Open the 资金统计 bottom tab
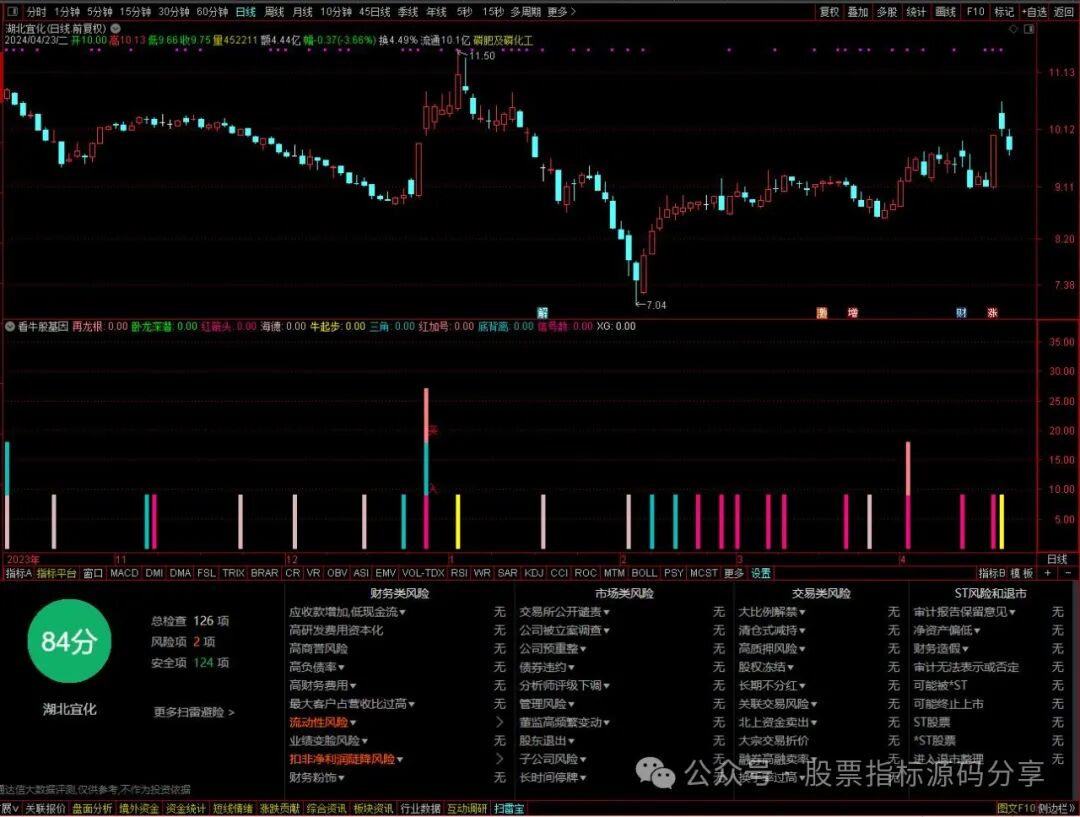The height and width of the screenshot is (817, 1080). point(185,809)
